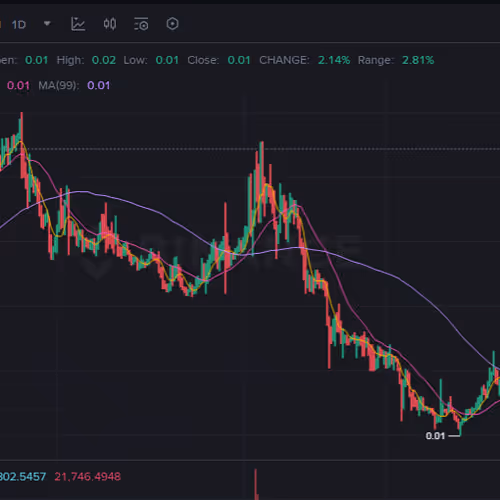
Task: Switch chart type via candlestick icon
Action: pyautogui.click(x=110, y=24)
